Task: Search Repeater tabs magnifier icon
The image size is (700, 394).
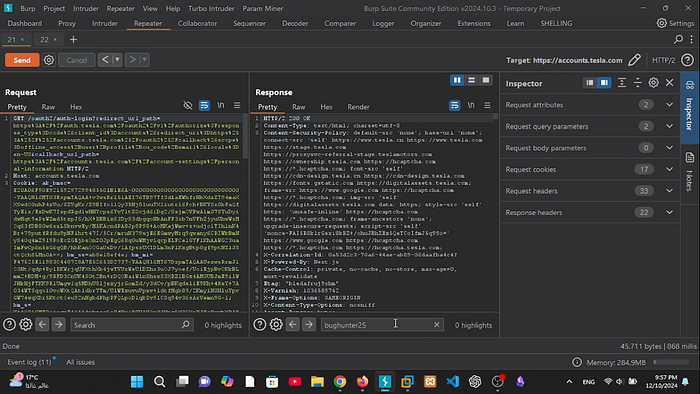Action: click(678, 40)
